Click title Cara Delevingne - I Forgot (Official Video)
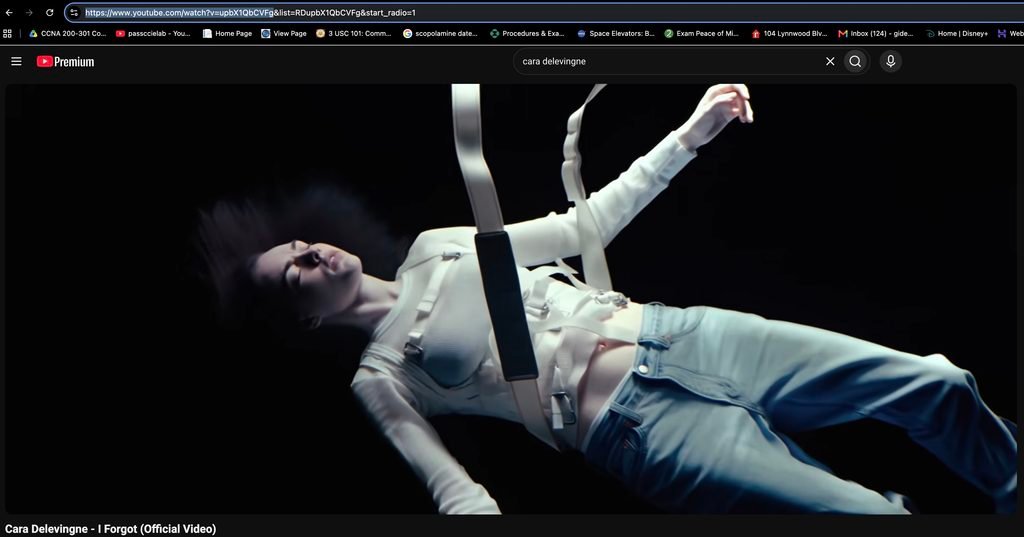 pyautogui.click(x=110, y=529)
